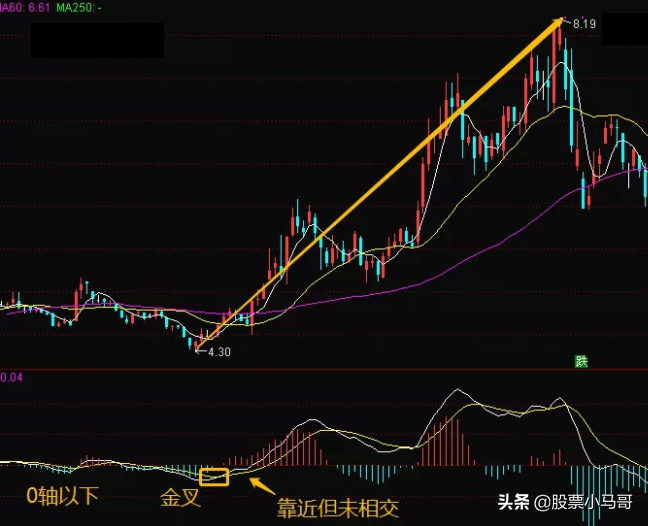The height and width of the screenshot is (526, 648).
Task: Click the black redacted box near MA labels
Action: point(98,40)
